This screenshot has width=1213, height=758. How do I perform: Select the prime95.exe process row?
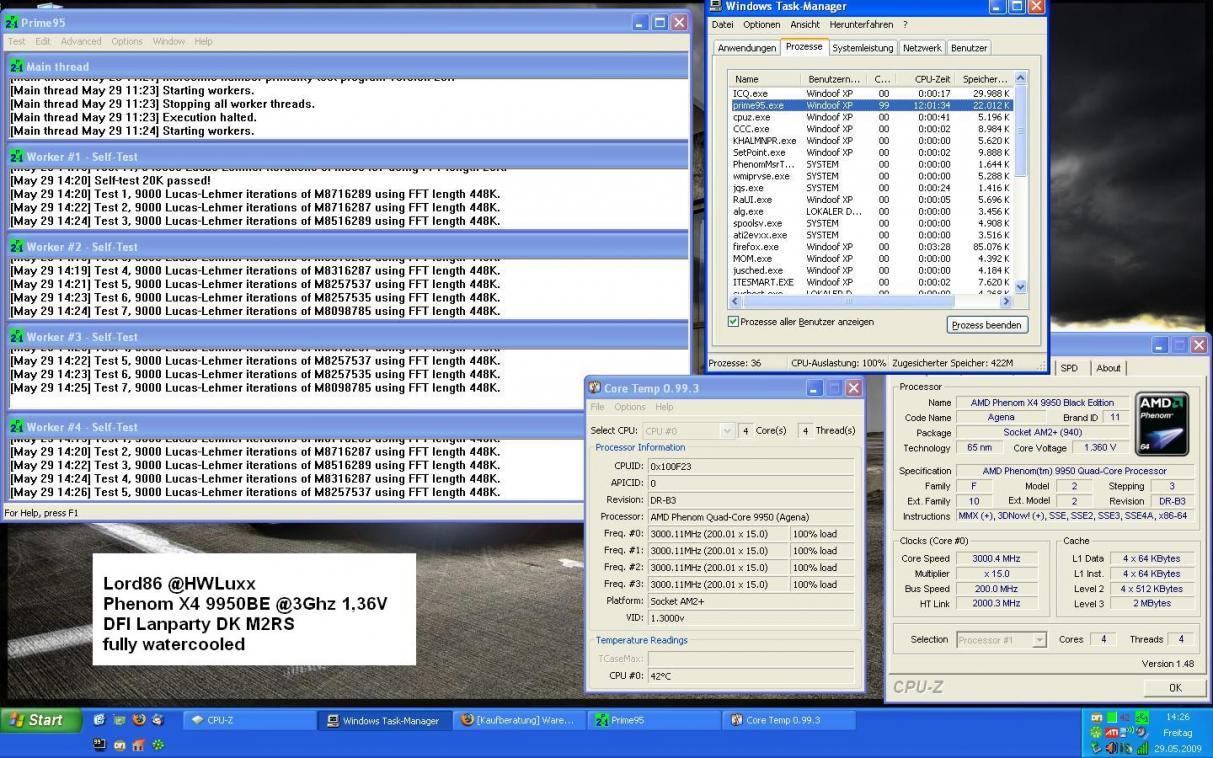pos(871,105)
